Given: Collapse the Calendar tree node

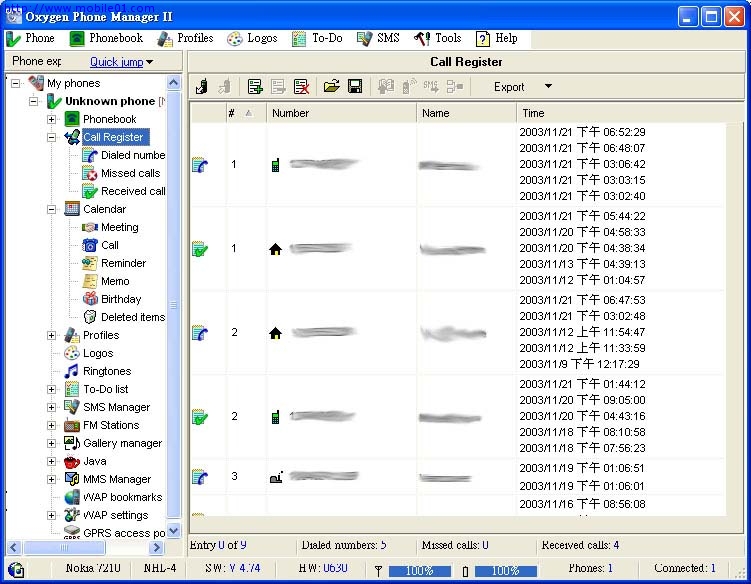Looking at the screenshot, I should point(51,209).
